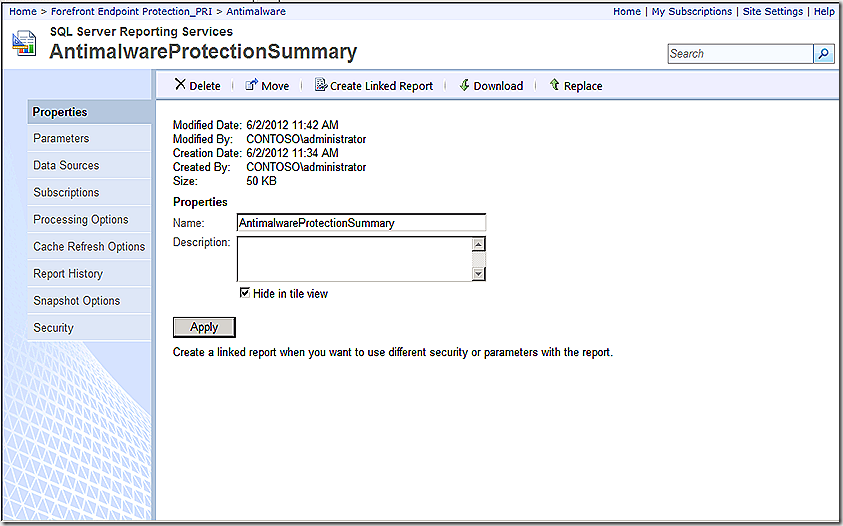Click the Home breadcrumb link
Viewport: 843px width, 526px height.
point(23,11)
